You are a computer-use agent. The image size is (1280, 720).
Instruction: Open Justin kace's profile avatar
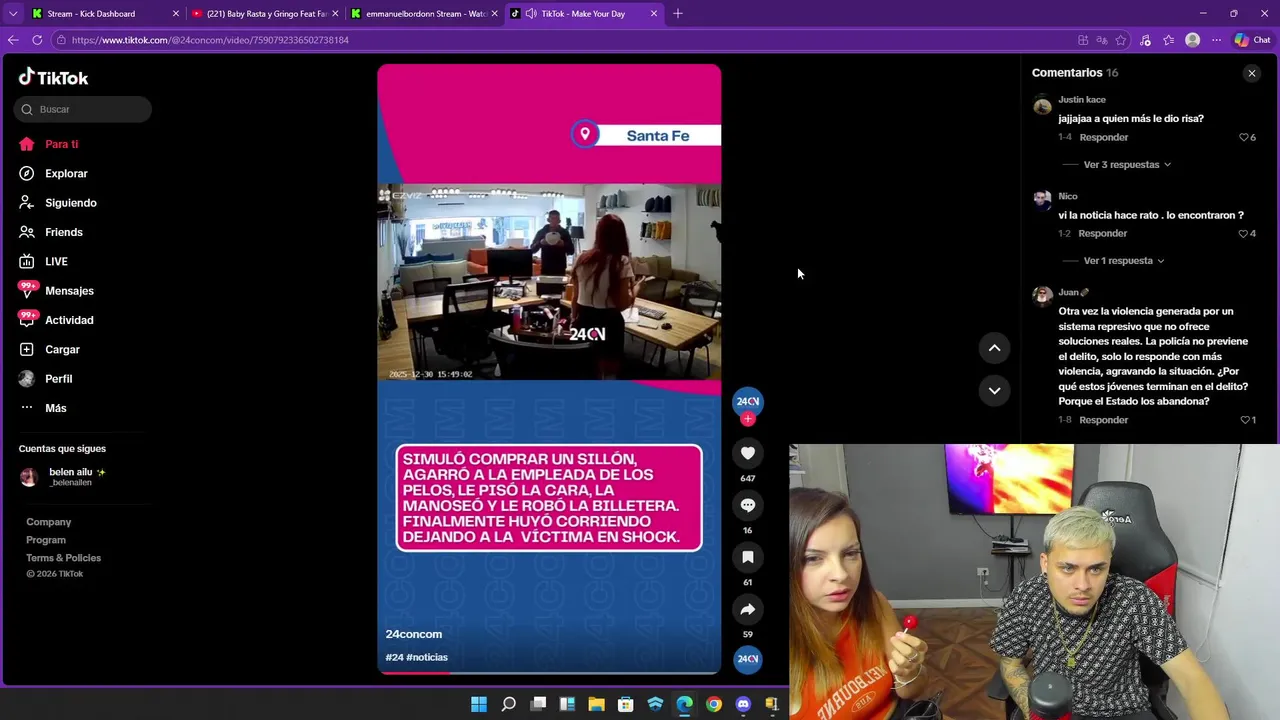point(1043,103)
